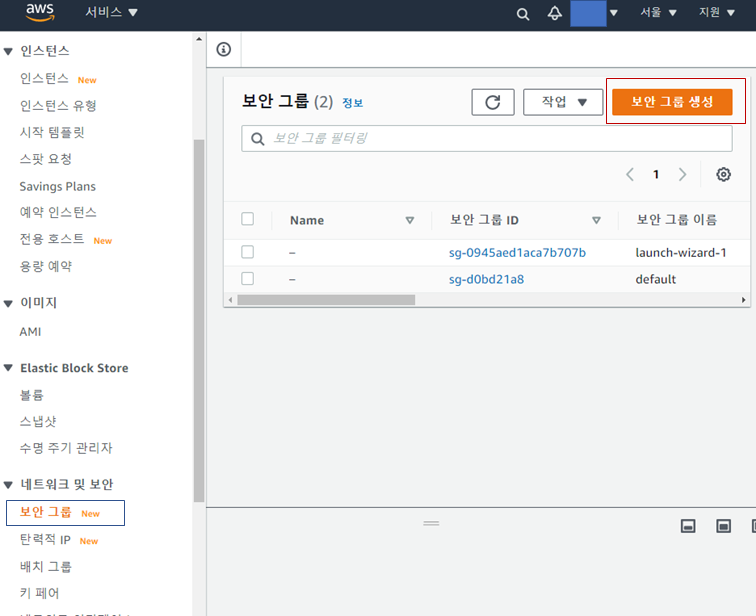Open 예약 인스턴스 in sidebar
This screenshot has width=756, height=616.
tap(58, 212)
